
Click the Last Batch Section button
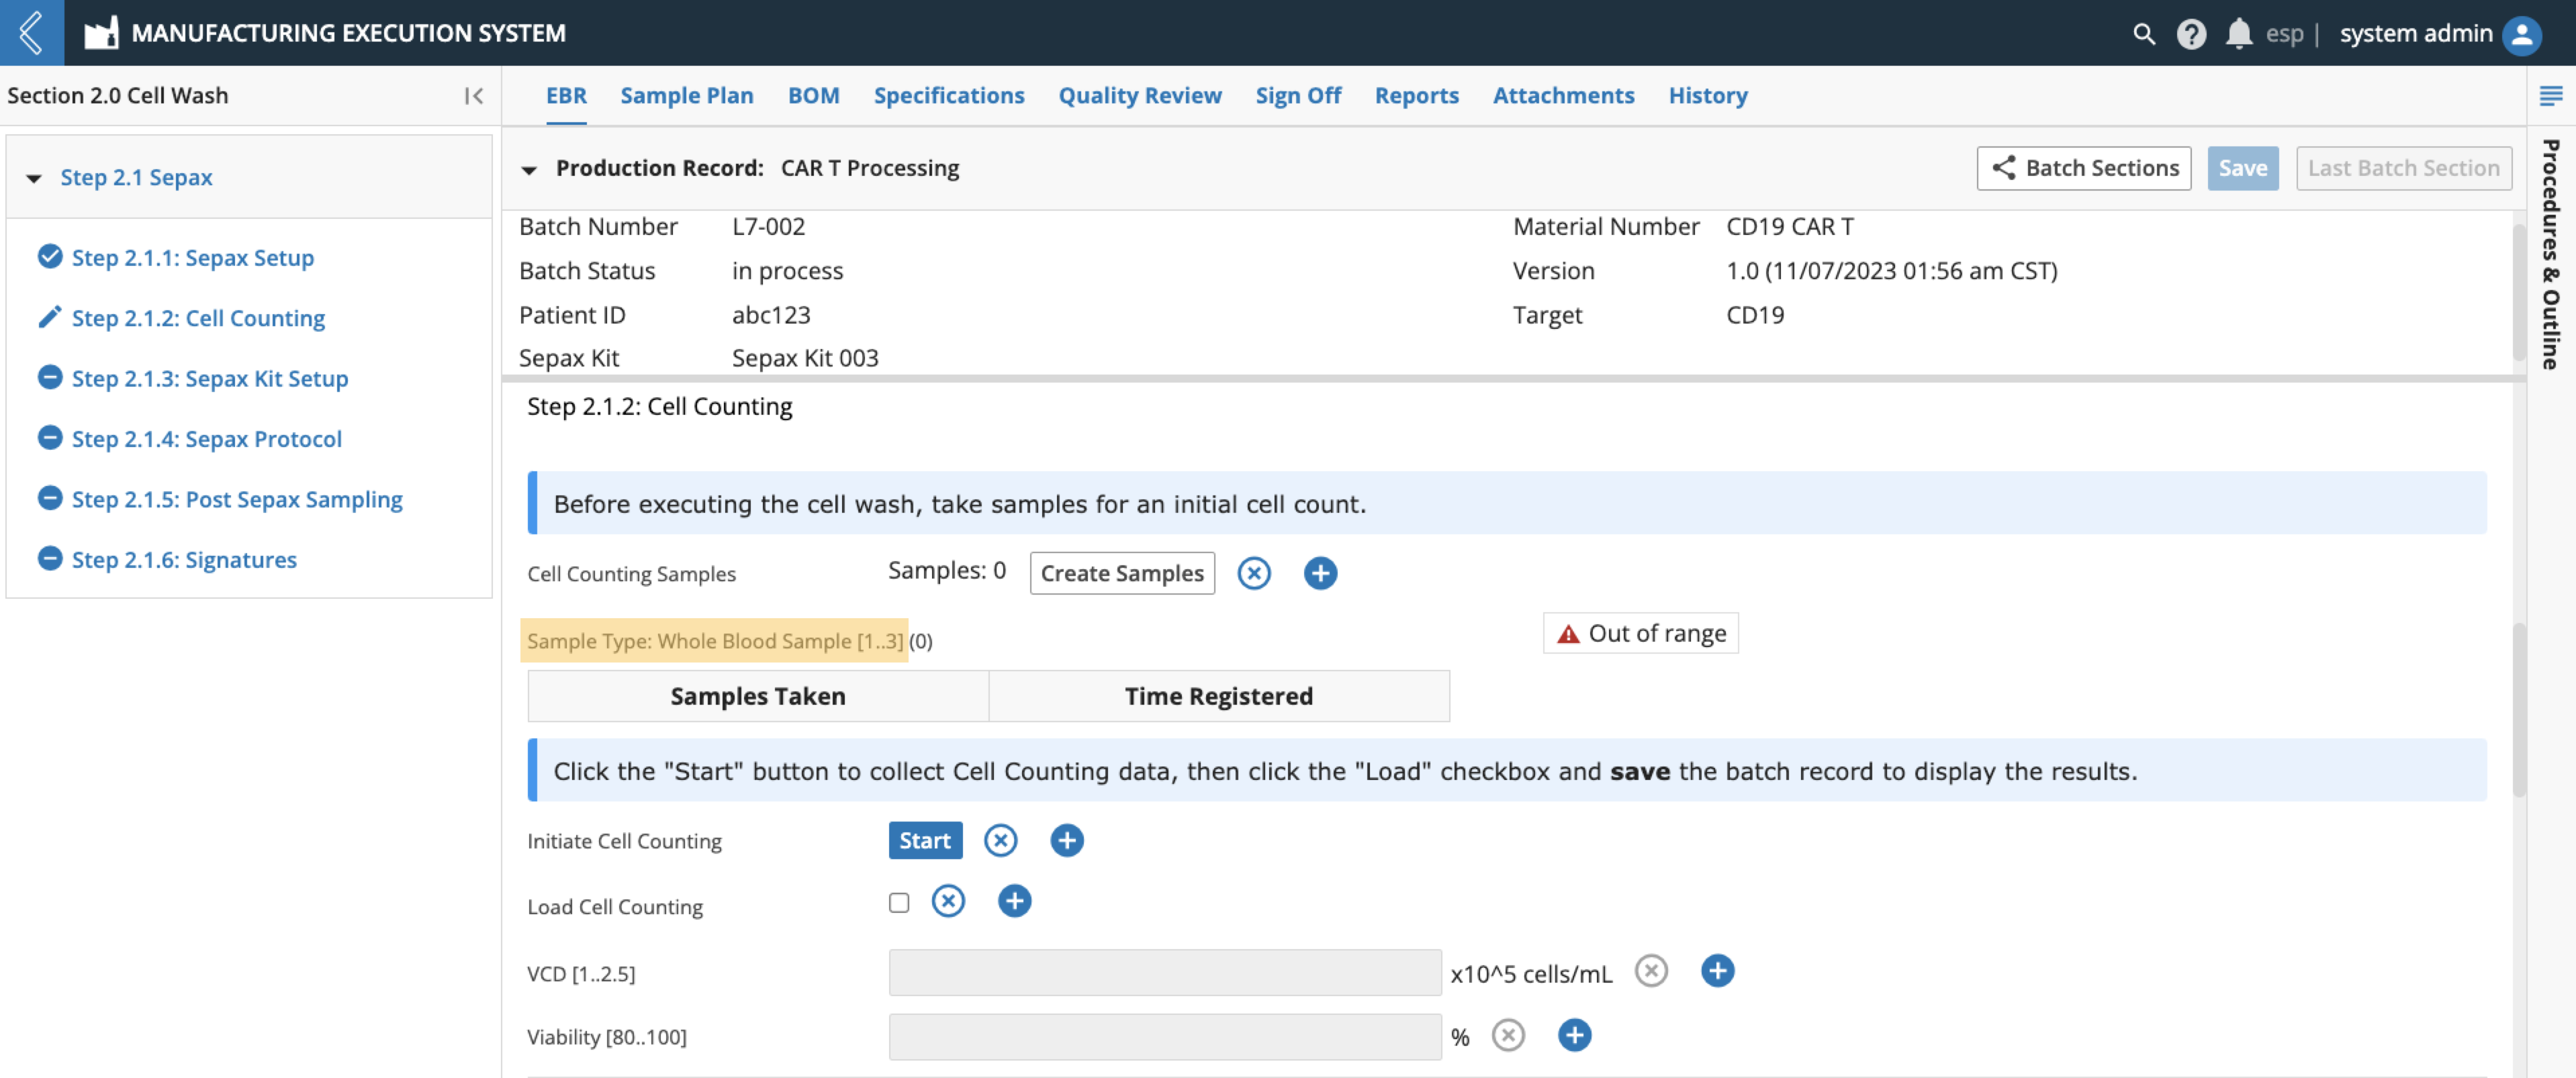click(x=2404, y=168)
